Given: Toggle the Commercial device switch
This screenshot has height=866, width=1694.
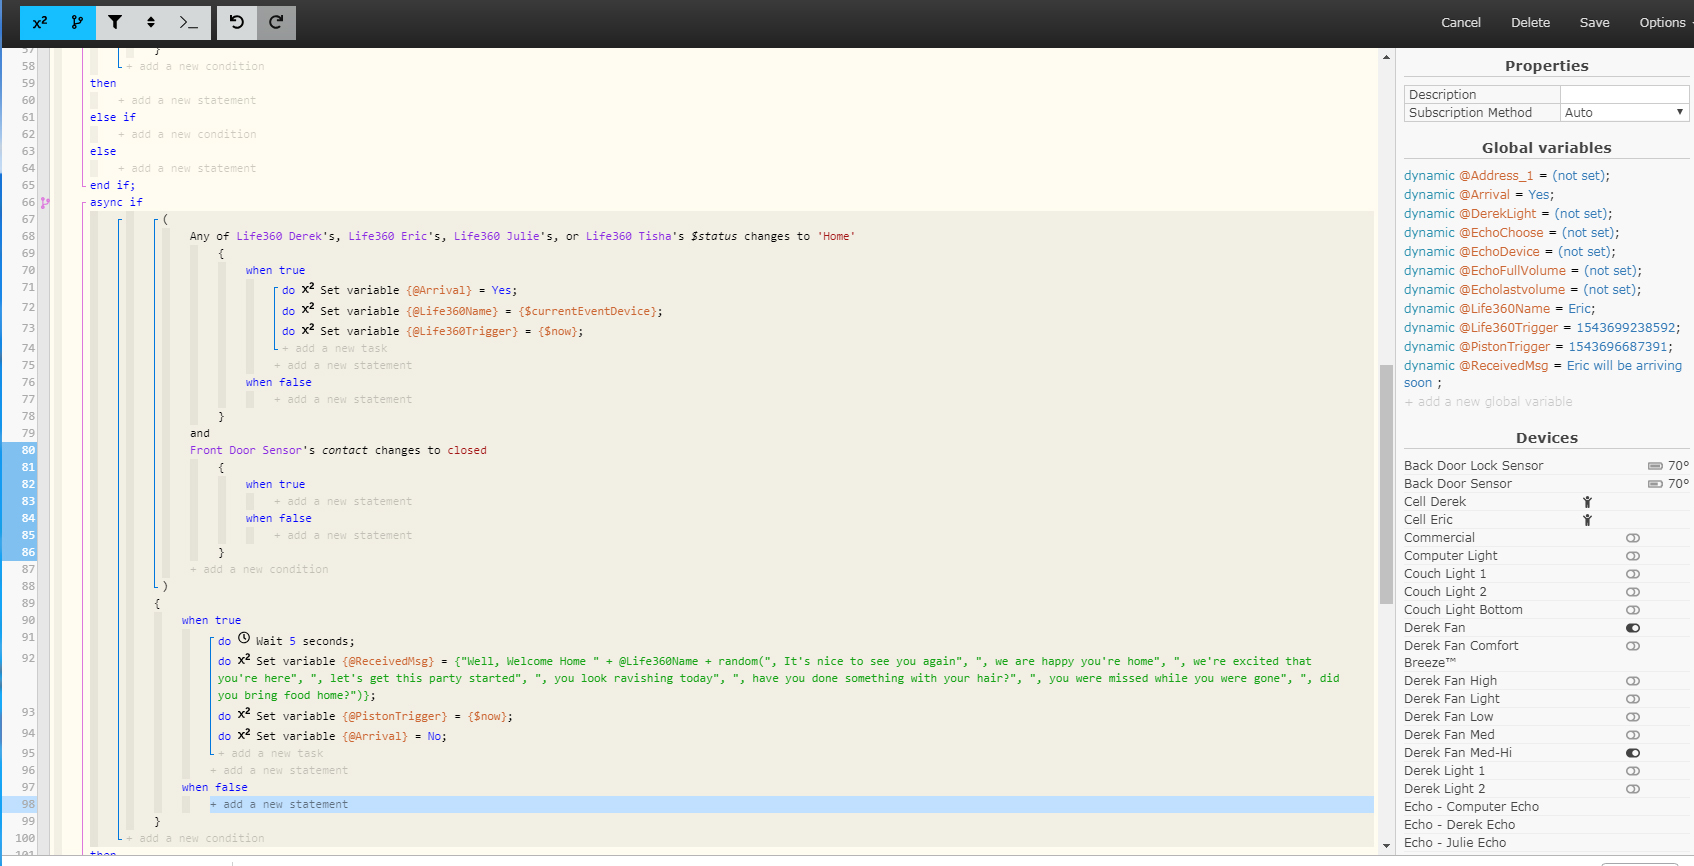Looking at the screenshot, I should [1633, 538].
